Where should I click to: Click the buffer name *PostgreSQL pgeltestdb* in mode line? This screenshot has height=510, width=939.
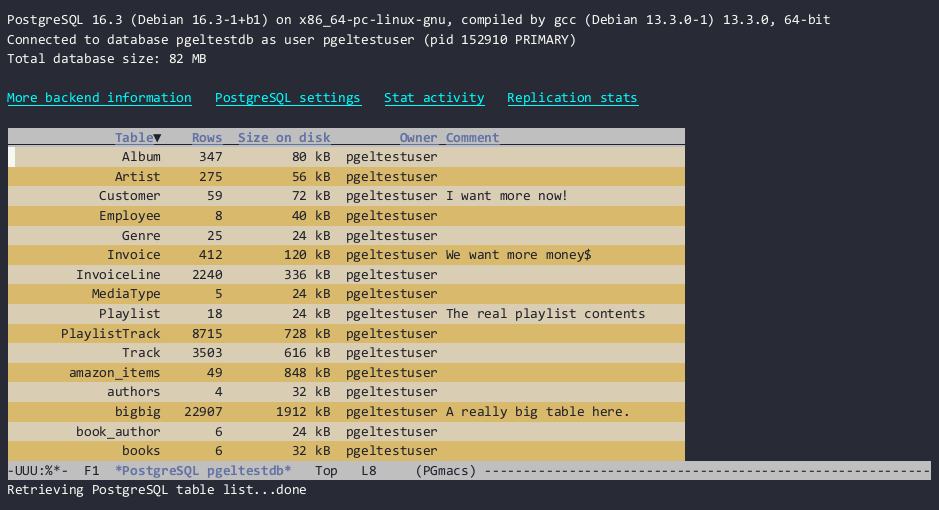tap(203, 470)
